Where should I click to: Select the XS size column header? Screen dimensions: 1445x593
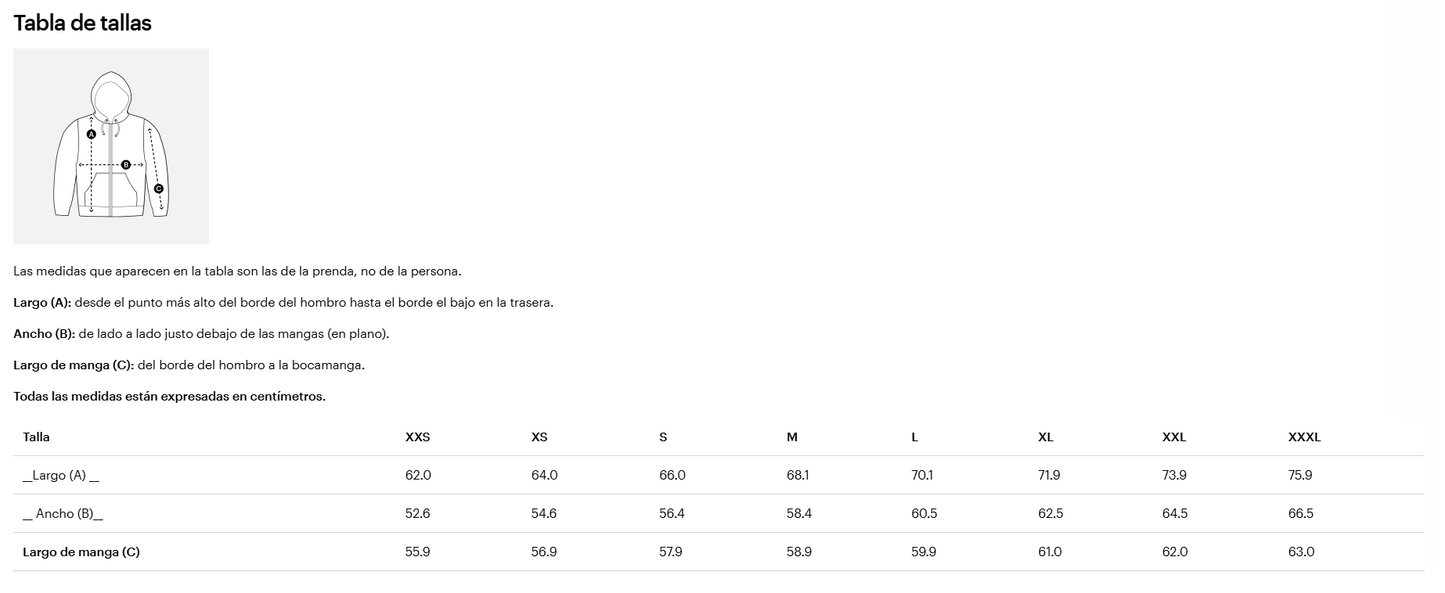coord(539,437)
